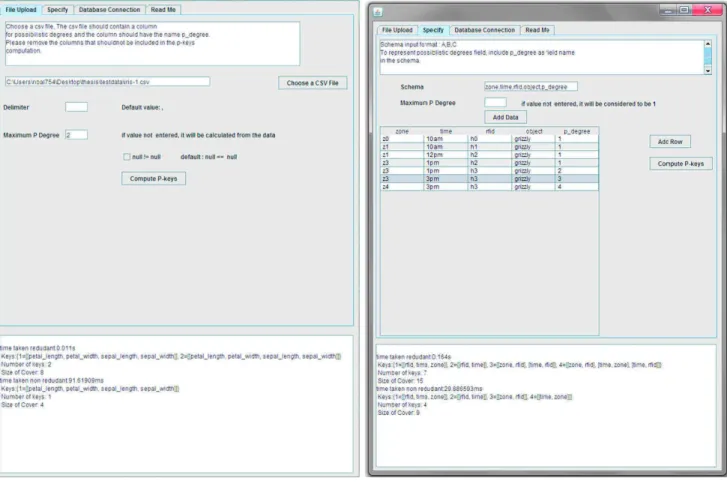This screenshot has height=493, width=727.
Task: Select the z0 zone cell
Action: click(x=402, y=139)
